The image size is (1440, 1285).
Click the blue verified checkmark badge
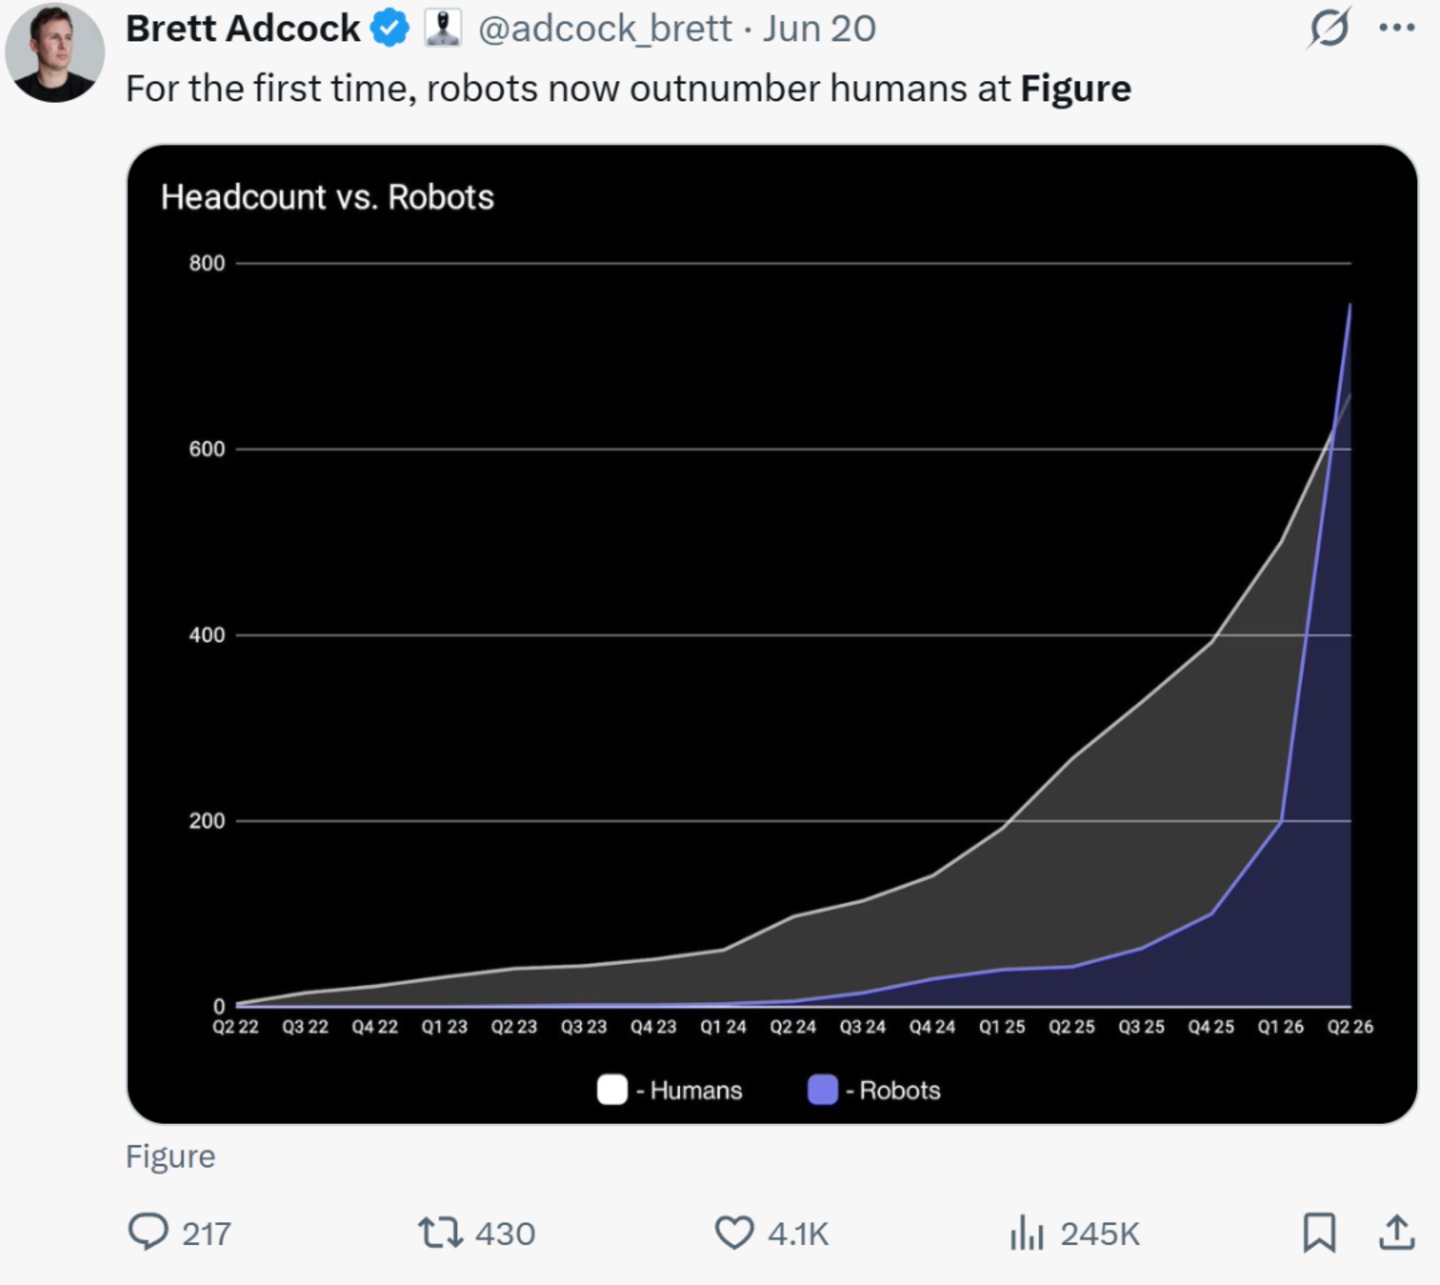coord(390,28)
